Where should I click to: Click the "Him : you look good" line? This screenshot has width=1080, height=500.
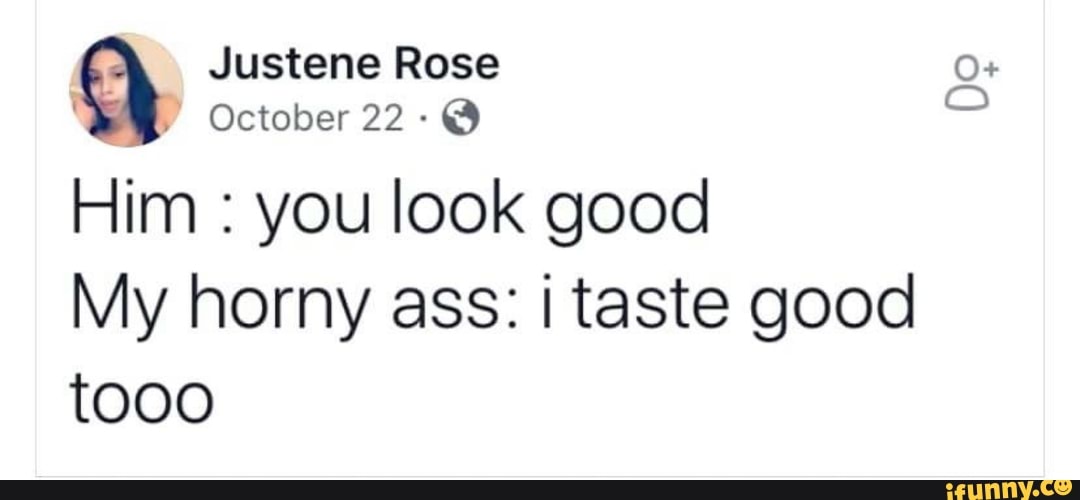tap(390, 211)
